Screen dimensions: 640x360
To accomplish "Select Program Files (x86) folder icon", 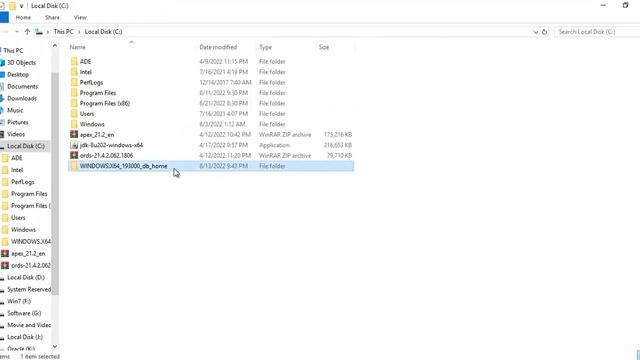I will (x=74, y=103).
